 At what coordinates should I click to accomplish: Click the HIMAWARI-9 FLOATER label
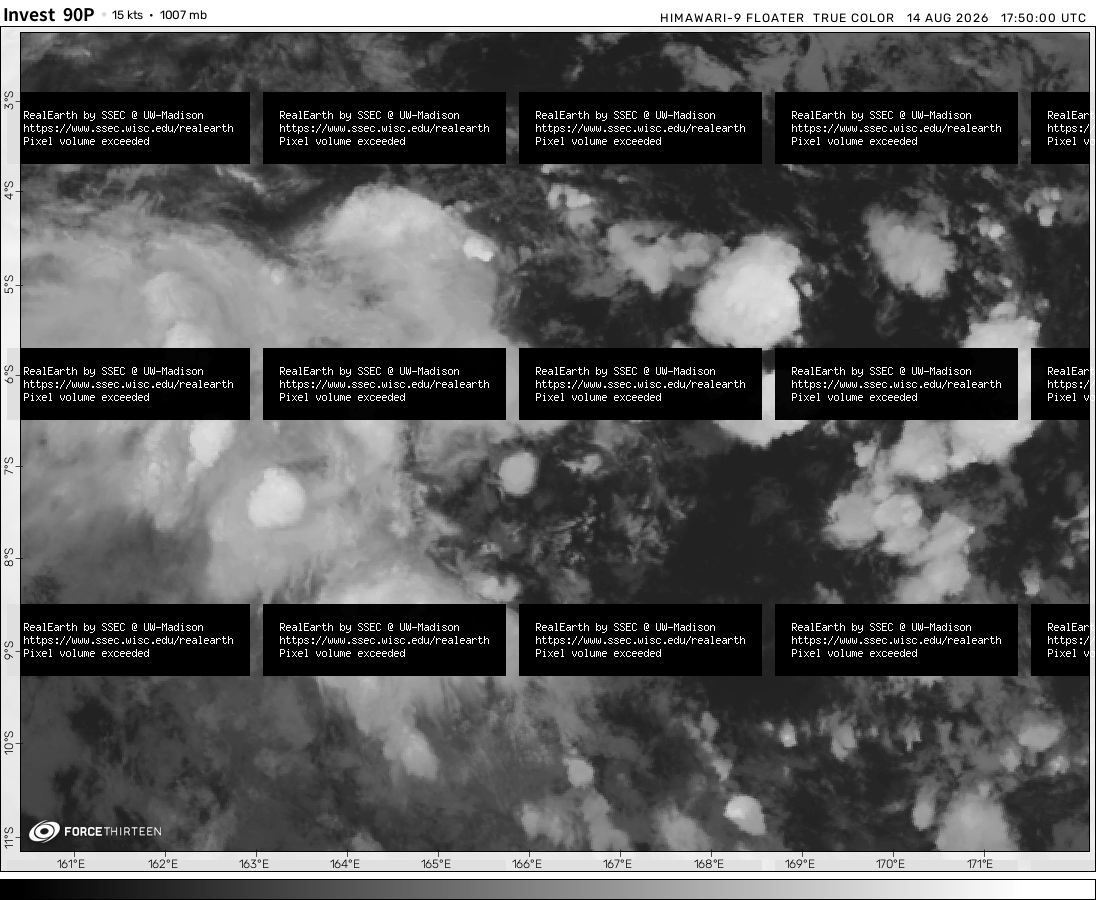point(732,18)
